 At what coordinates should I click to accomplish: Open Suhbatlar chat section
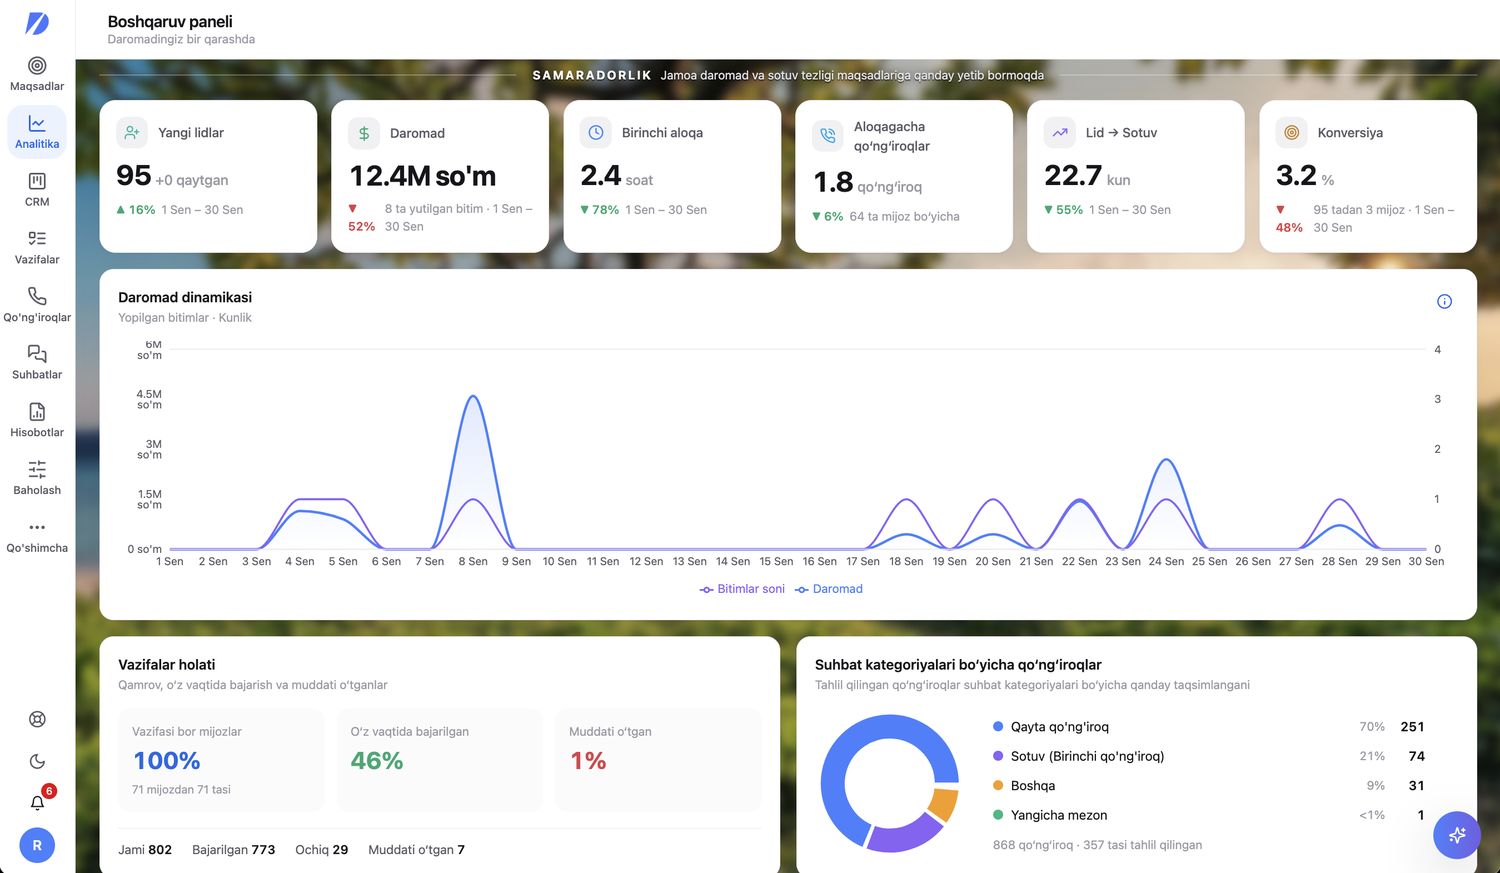coord(37,362)
